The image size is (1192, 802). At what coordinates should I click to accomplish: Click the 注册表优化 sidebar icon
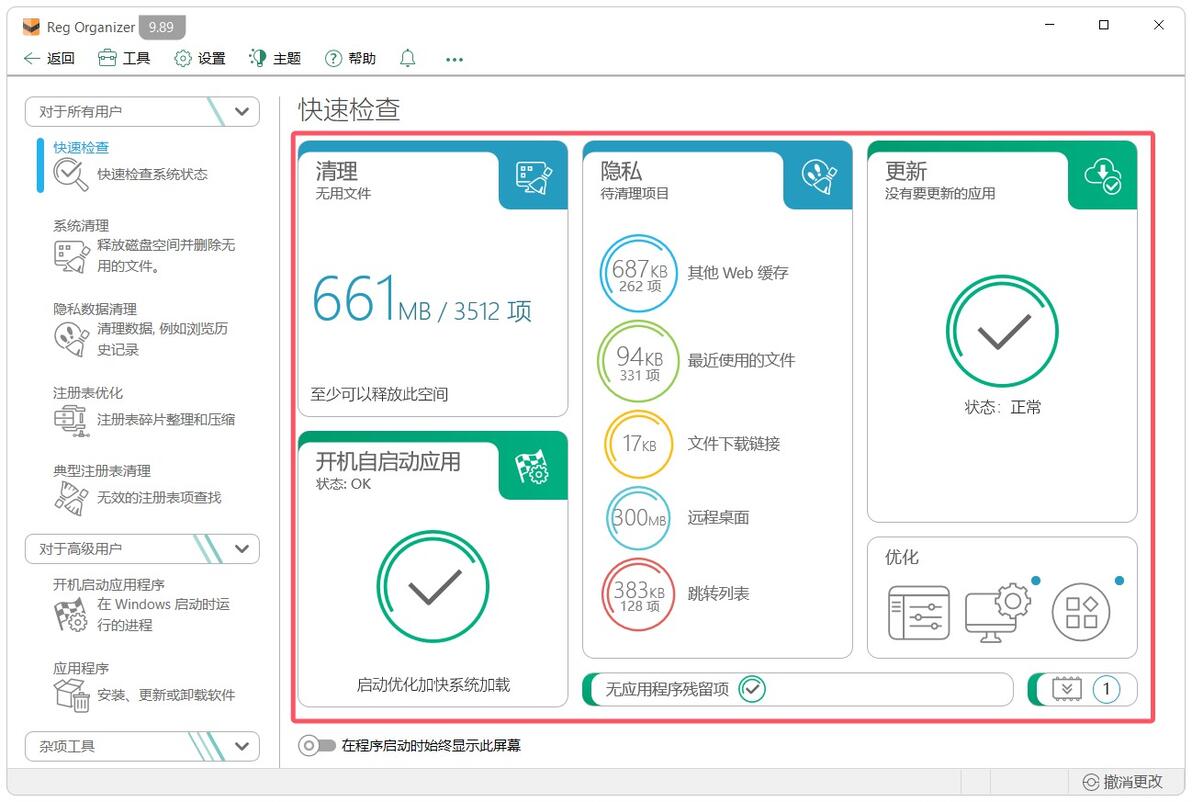[x=71, y=420]
